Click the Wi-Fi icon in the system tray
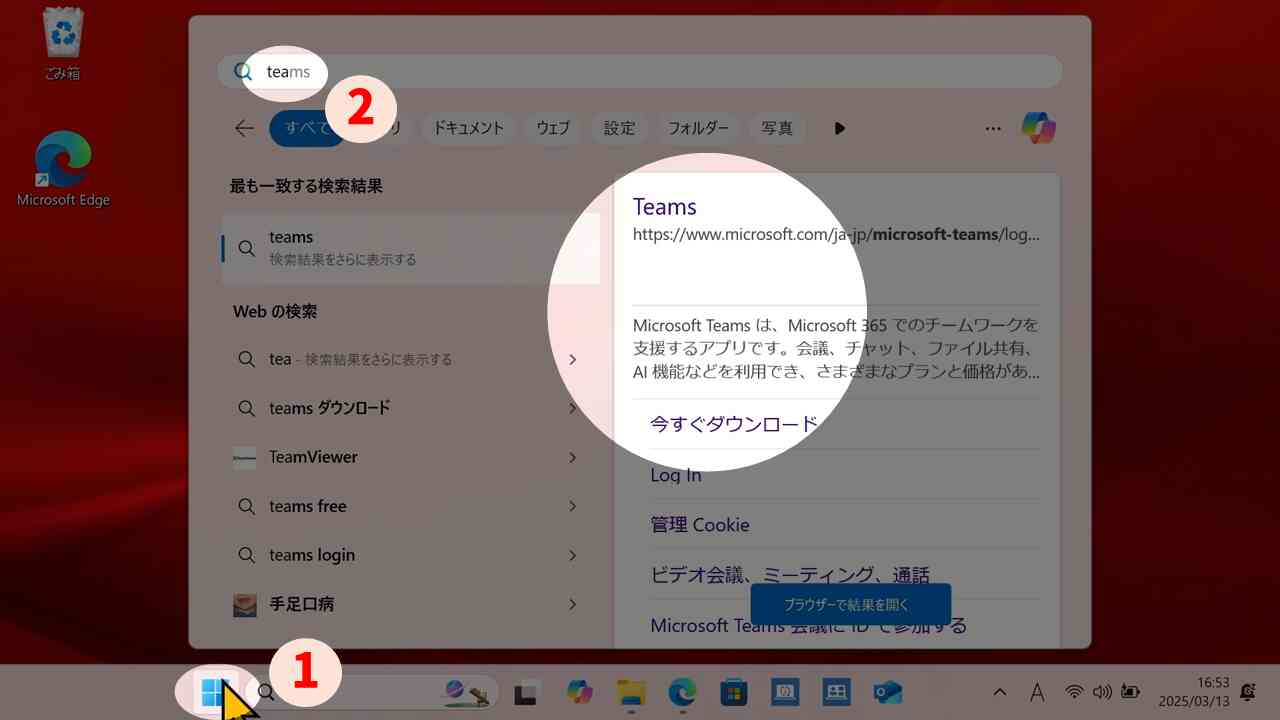 1073,691
